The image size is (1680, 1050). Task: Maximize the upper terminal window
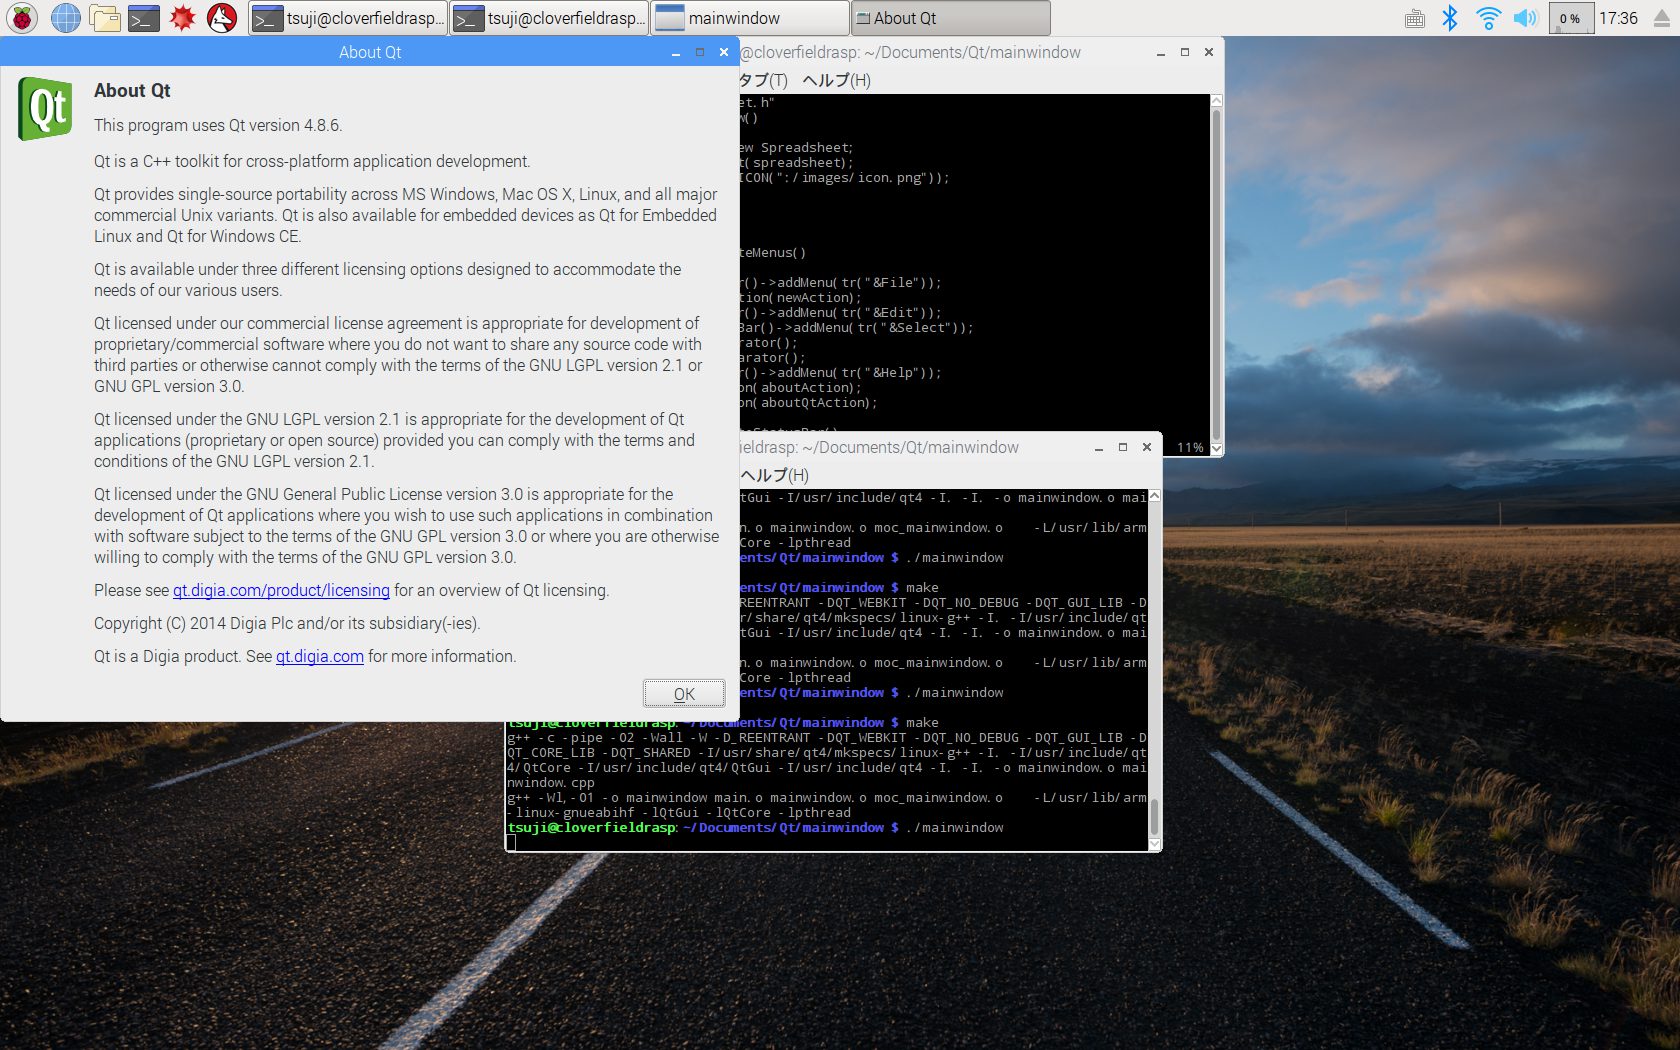pyautogui.click(x=1185, y=52)
